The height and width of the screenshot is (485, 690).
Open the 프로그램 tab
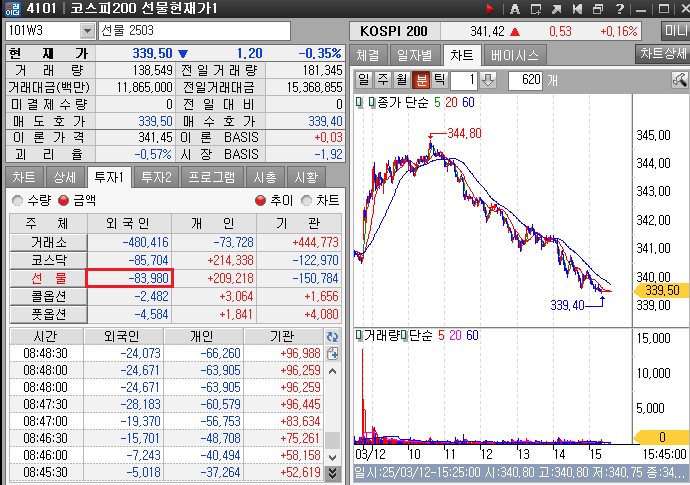click(x=212, y=177)
